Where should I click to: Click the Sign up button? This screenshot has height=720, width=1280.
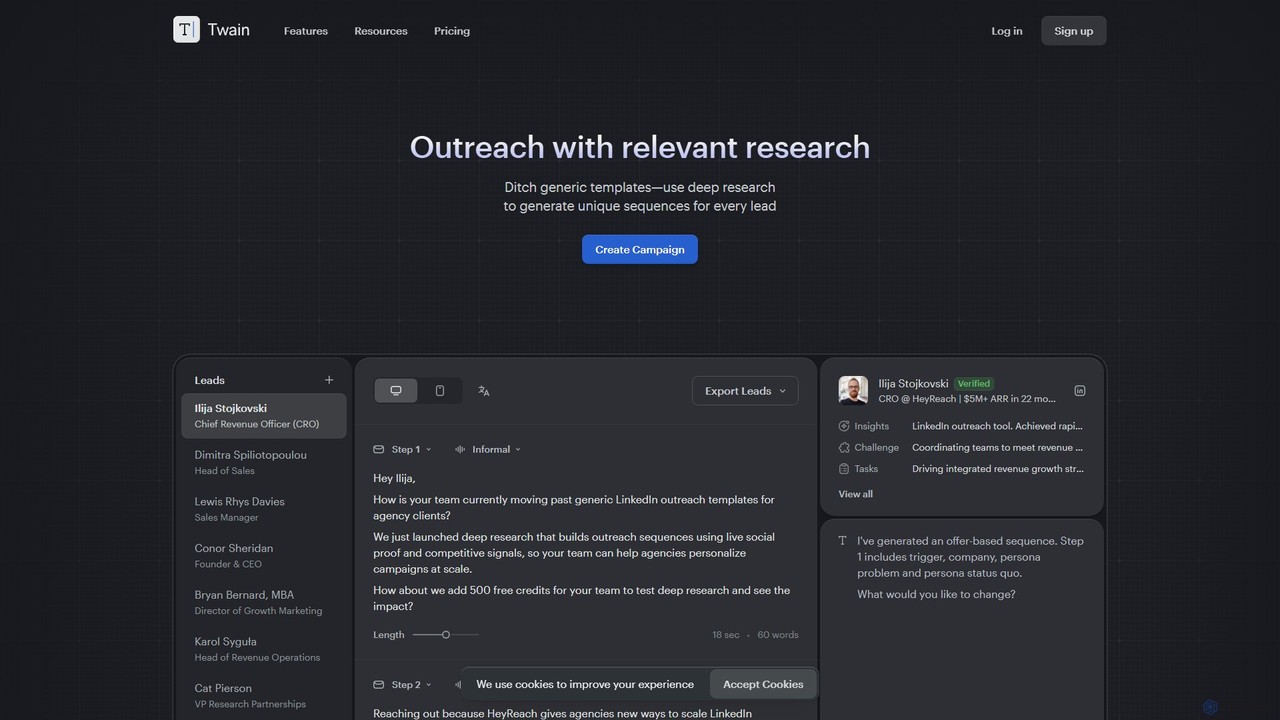(x=1074, y=31)
